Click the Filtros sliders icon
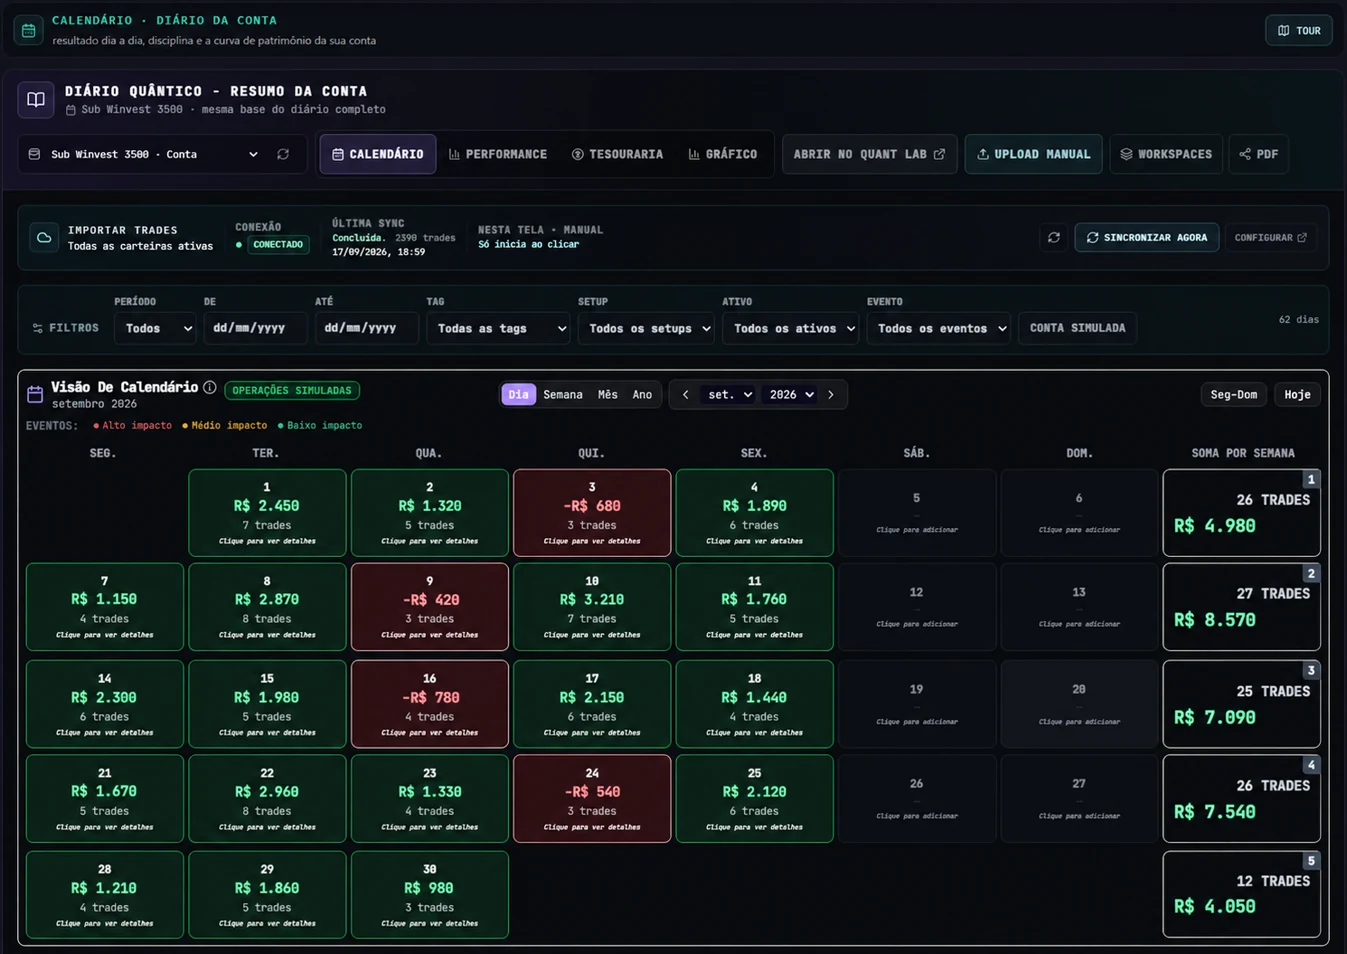Image resolution: width=1347 pixels, height=954 pixels. tap(38, 328)
